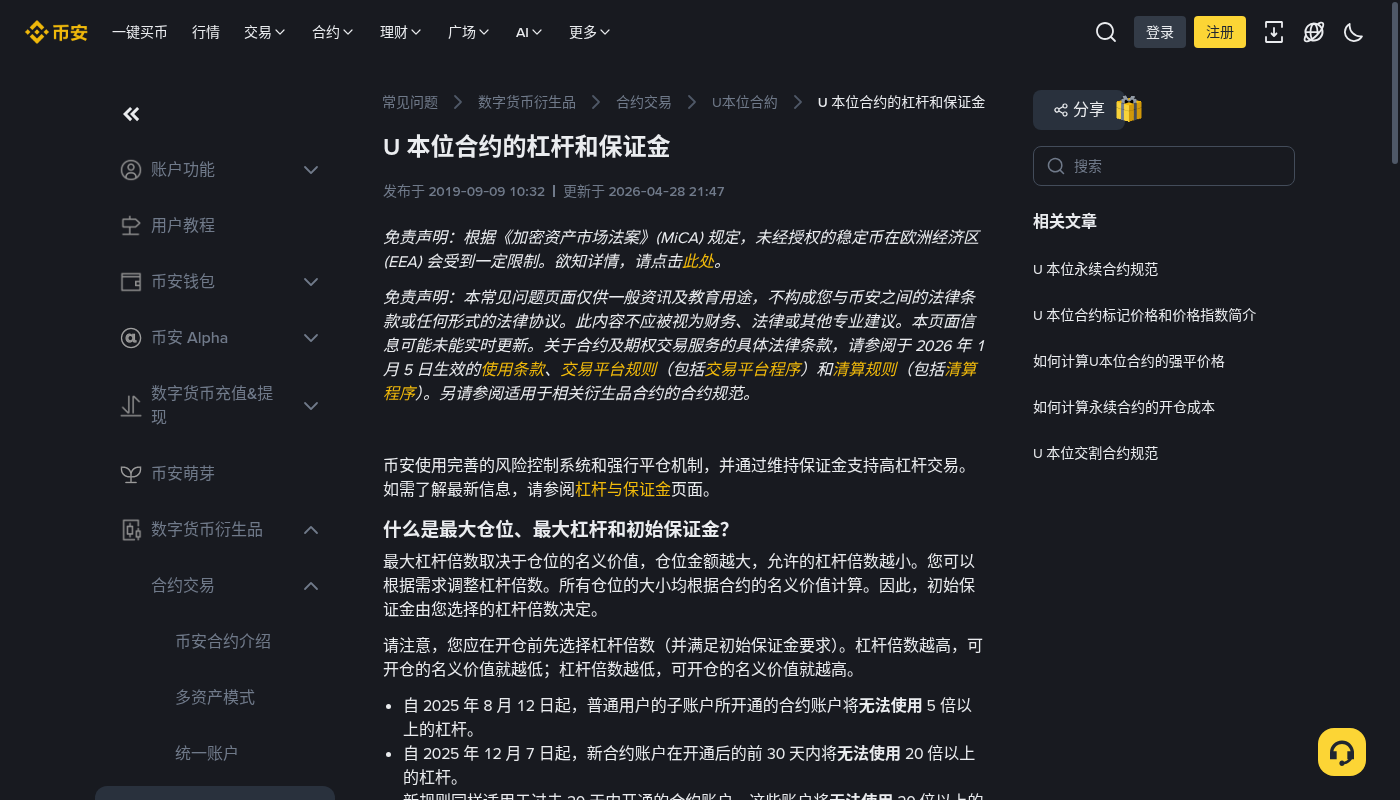This screenshot has width=1400, height=800.
Task: Go to 一键买币 in top navigation
Action: [x=140, y=32]
